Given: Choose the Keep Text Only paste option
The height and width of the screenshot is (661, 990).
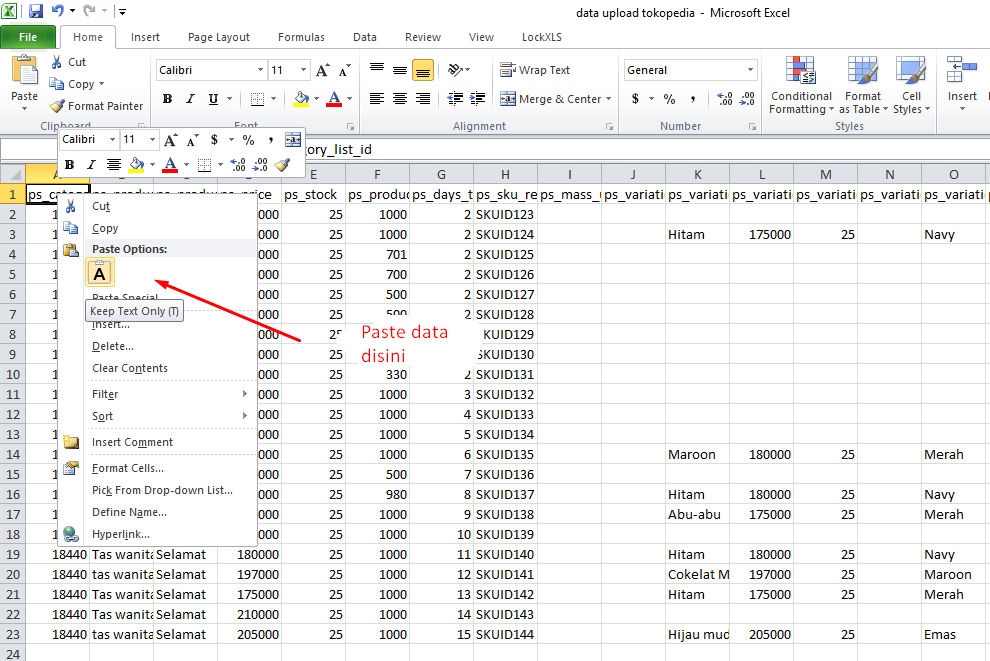Looking at the screenshot, I should pyautogui.click(x=100, y=272).
